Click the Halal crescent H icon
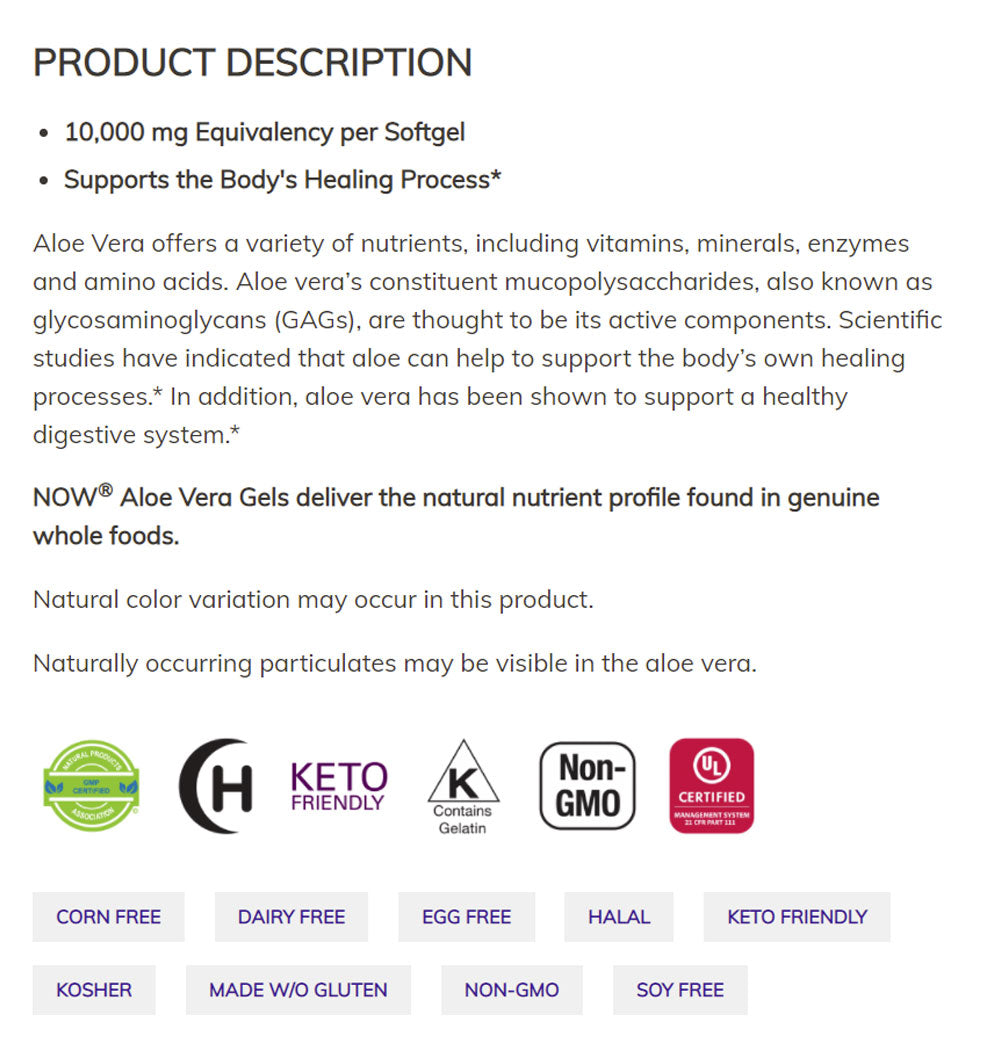This screenshot has width=1000, height=1060. (215, 786)
